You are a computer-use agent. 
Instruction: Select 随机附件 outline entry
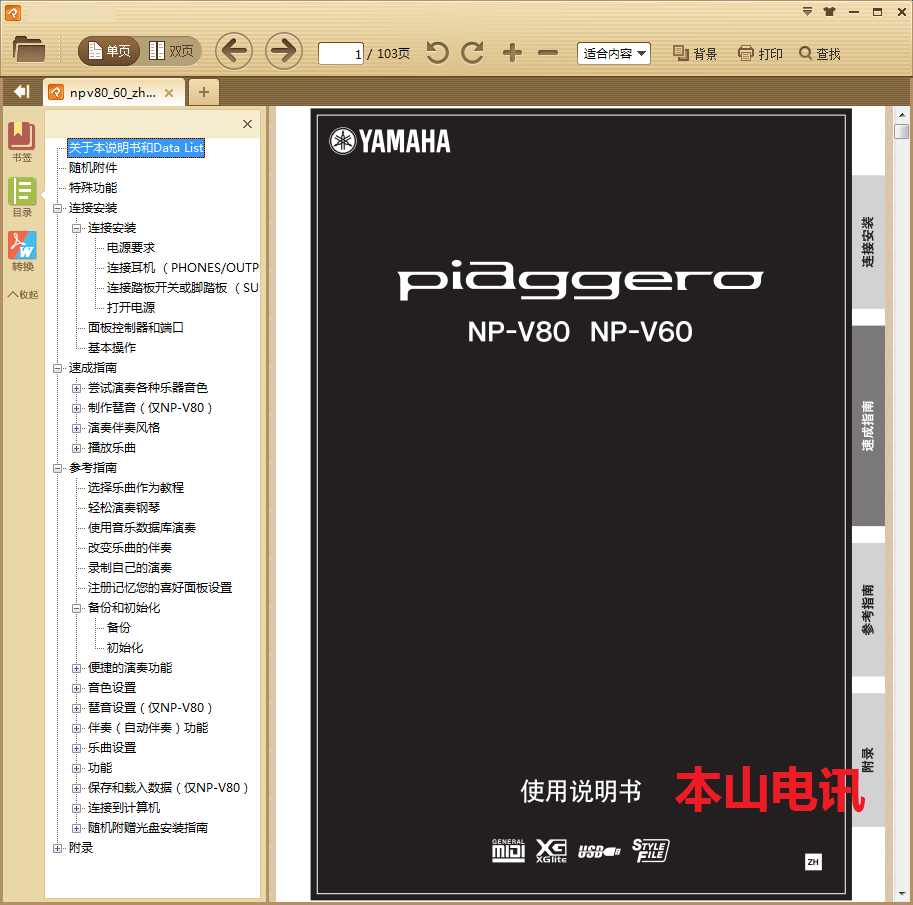pyautogui.click(x=93, y=168)
